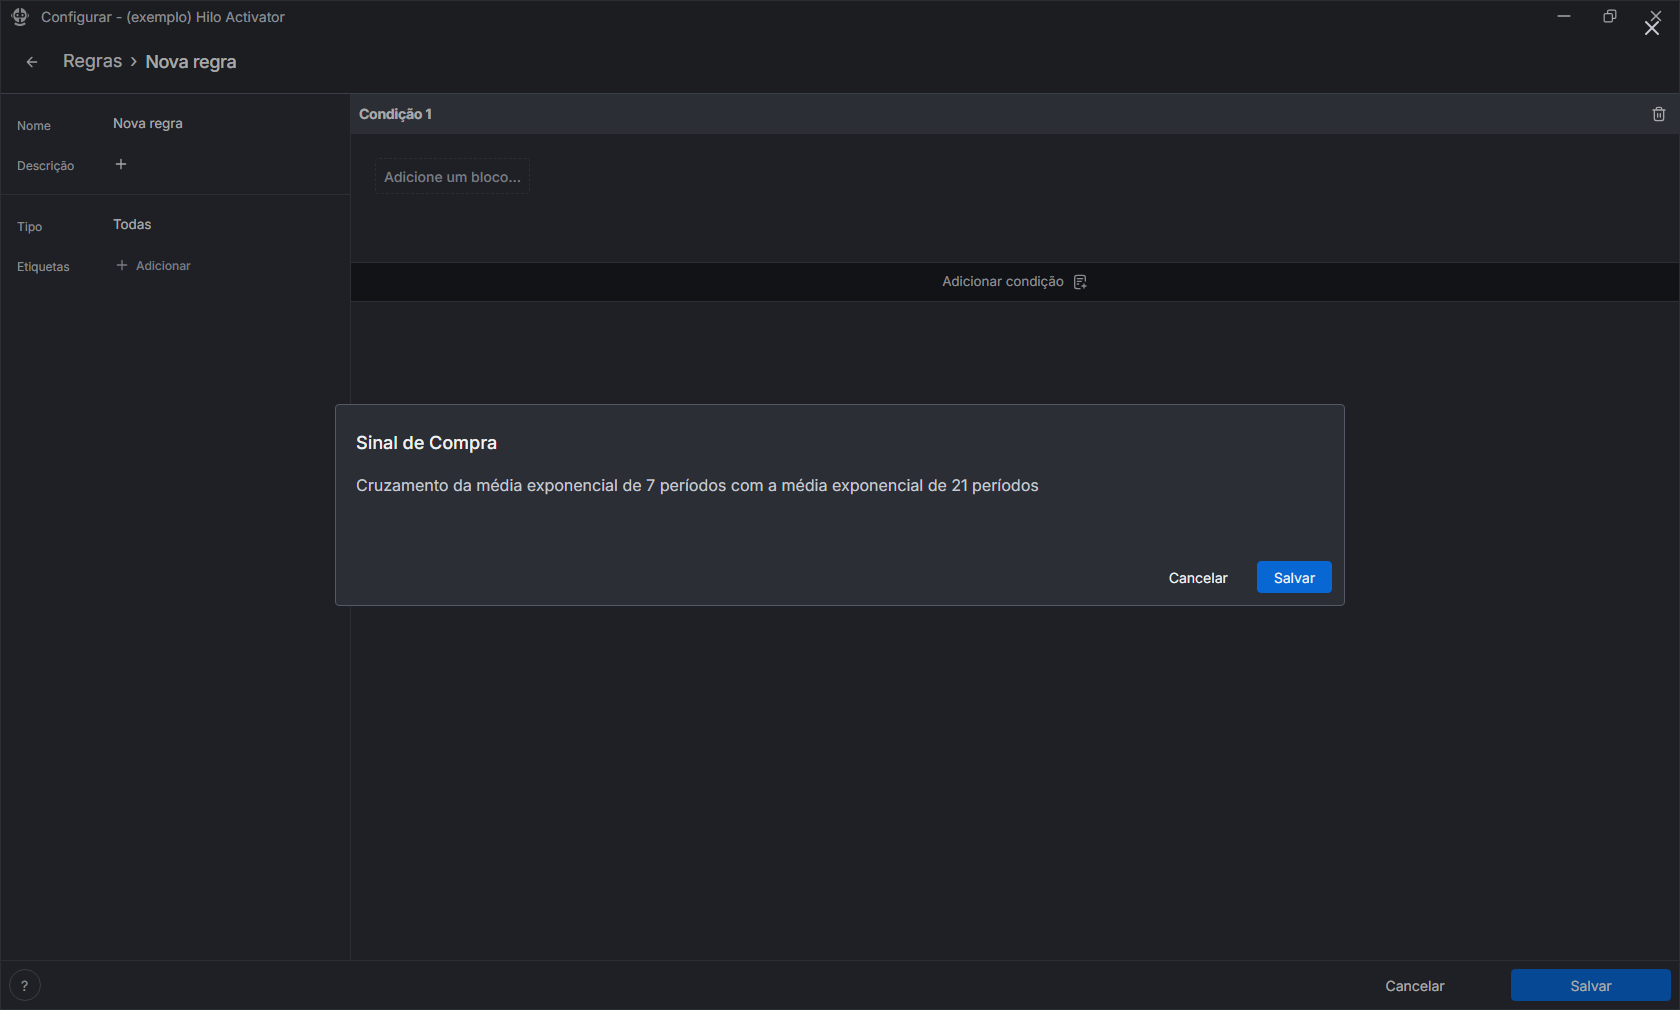The height and width of the screenshot is (1010, 1680).
Task: Add a tag with Etiquetas Adicionar
Action: click(x=154, y=266)
